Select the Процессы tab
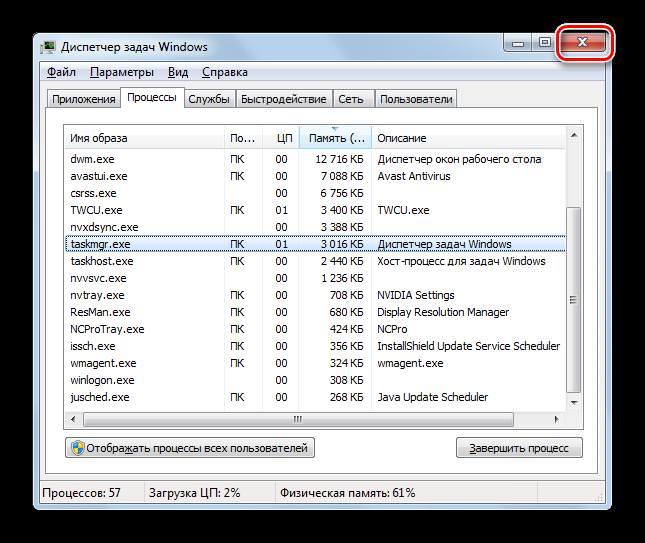Screen dimensions: 645x543 pos(152,97)
